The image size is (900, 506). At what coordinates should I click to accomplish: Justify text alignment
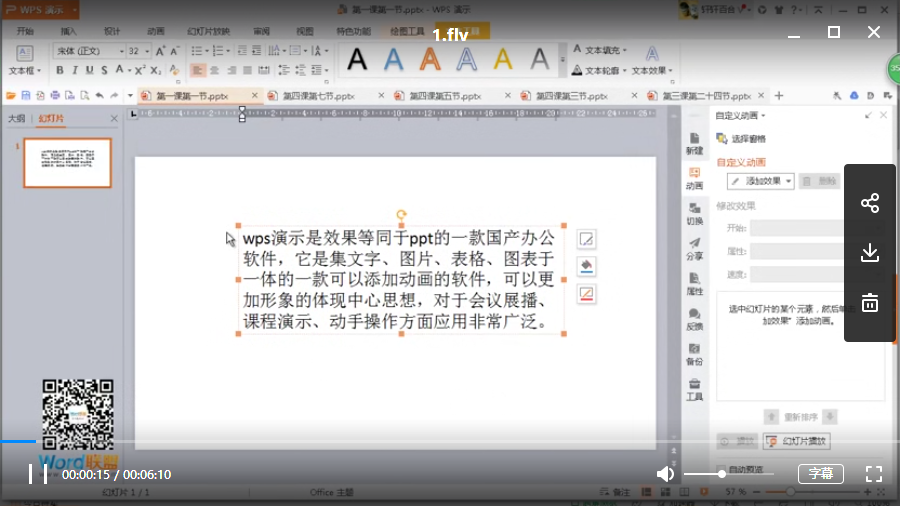coord(247,70)
